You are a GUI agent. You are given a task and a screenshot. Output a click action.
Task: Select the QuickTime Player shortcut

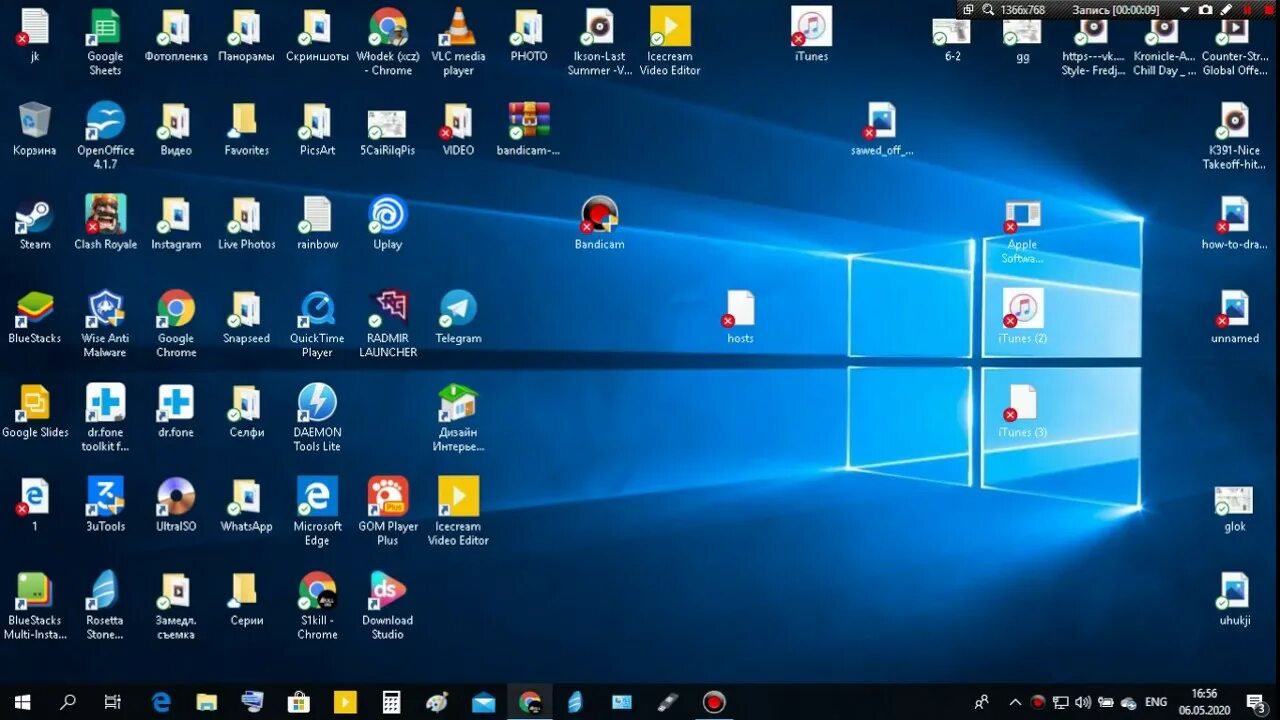[317, 323]
